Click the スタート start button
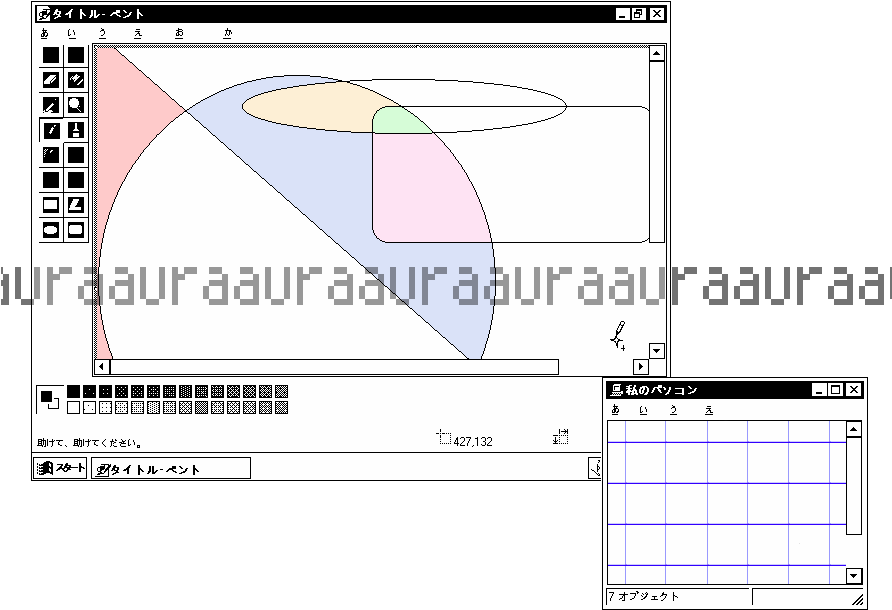The height and width of the screenshot is (610, 892). pyautogui.click(x=61, y=469)
